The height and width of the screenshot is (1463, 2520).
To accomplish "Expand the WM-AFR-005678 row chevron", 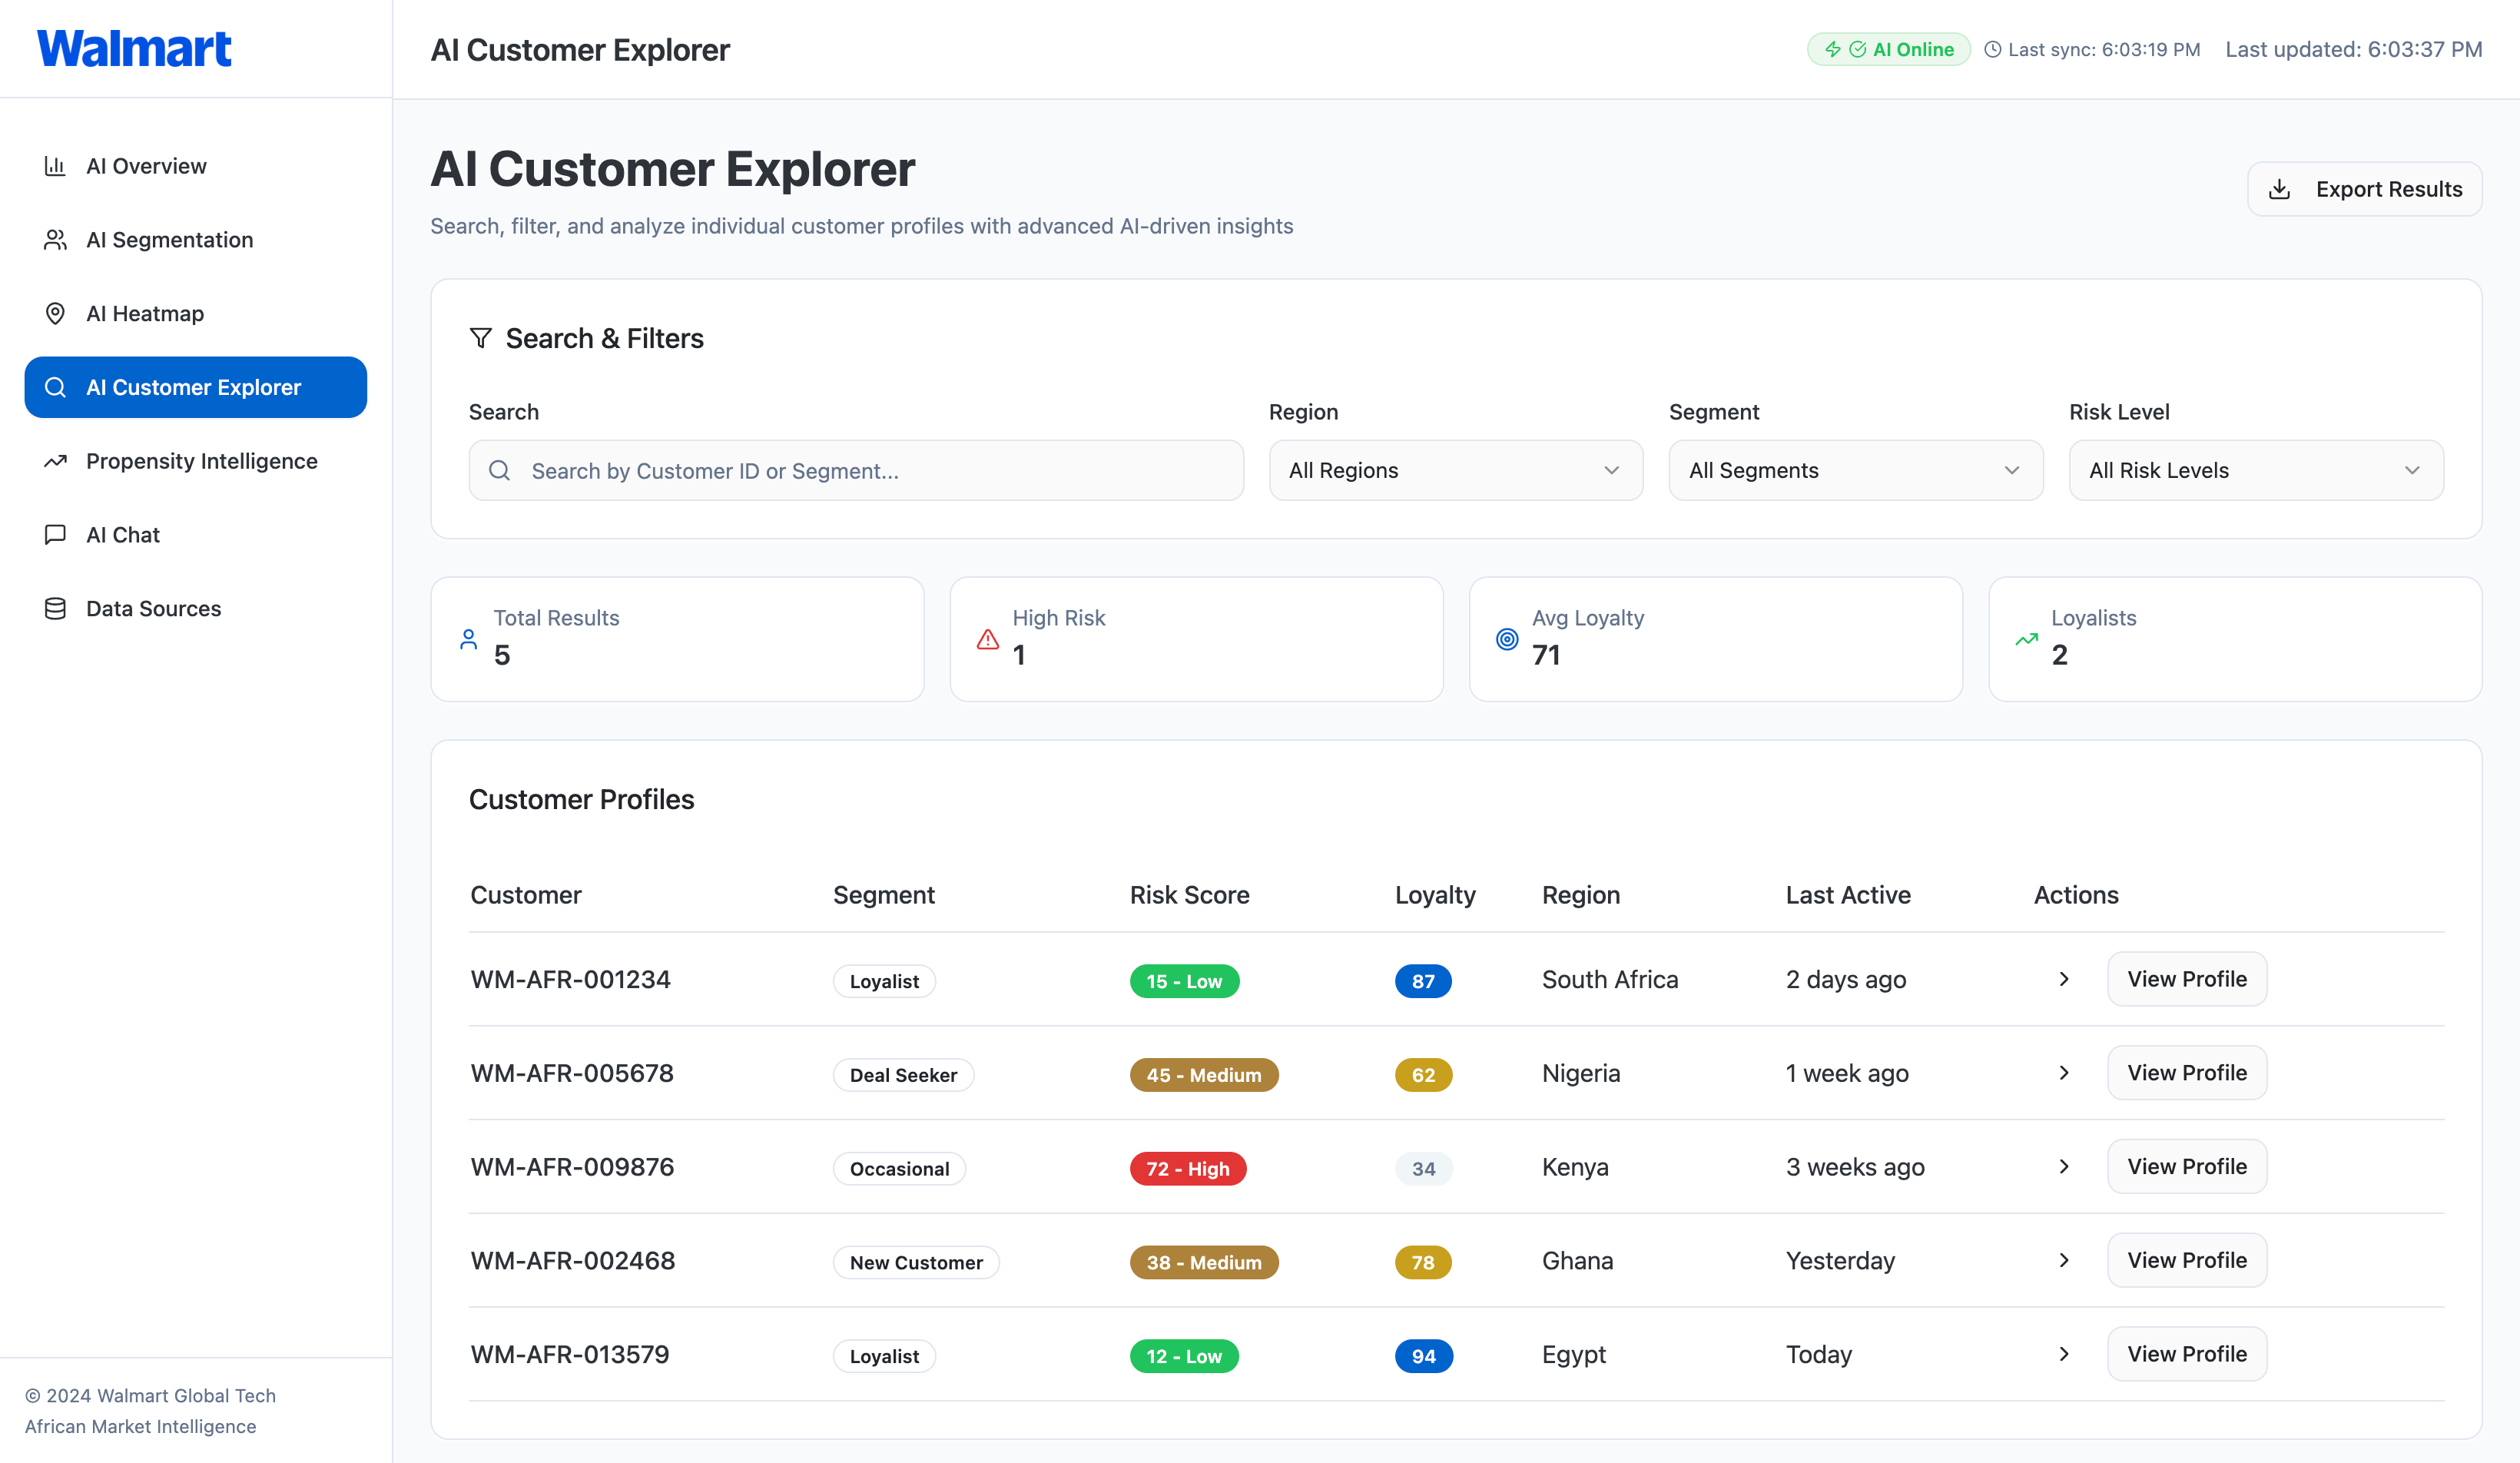I will (2064, 1073).
